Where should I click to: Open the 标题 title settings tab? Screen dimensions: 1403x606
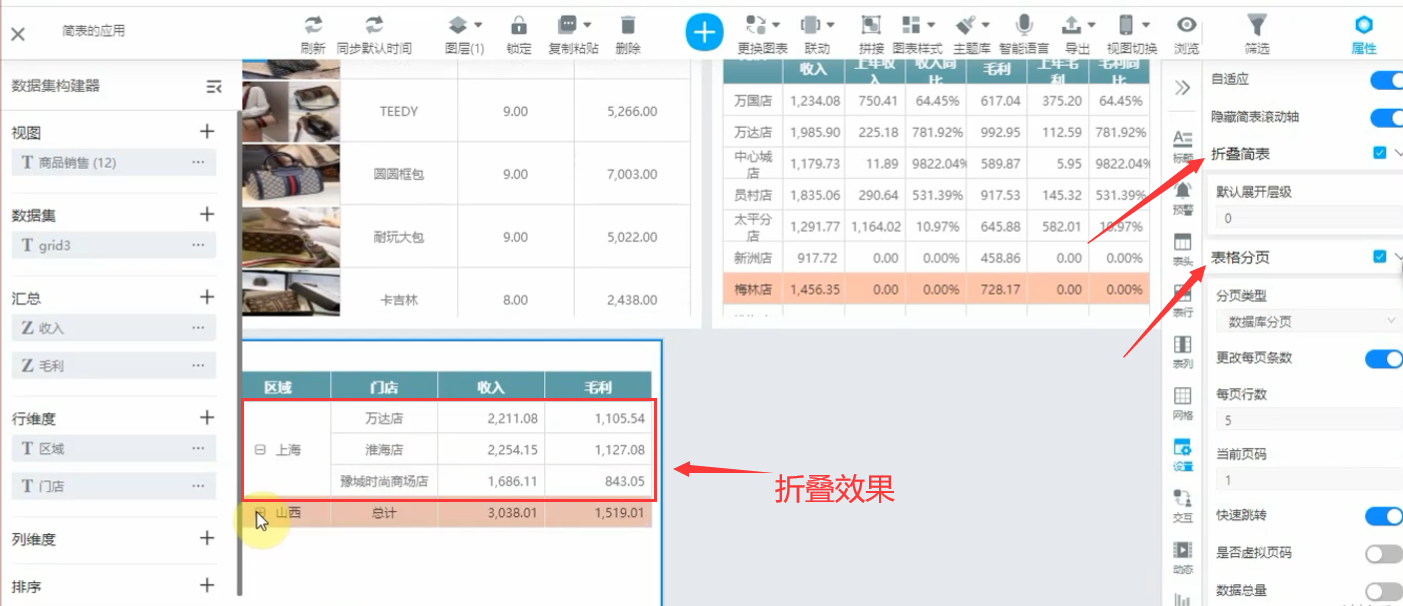1182,145
